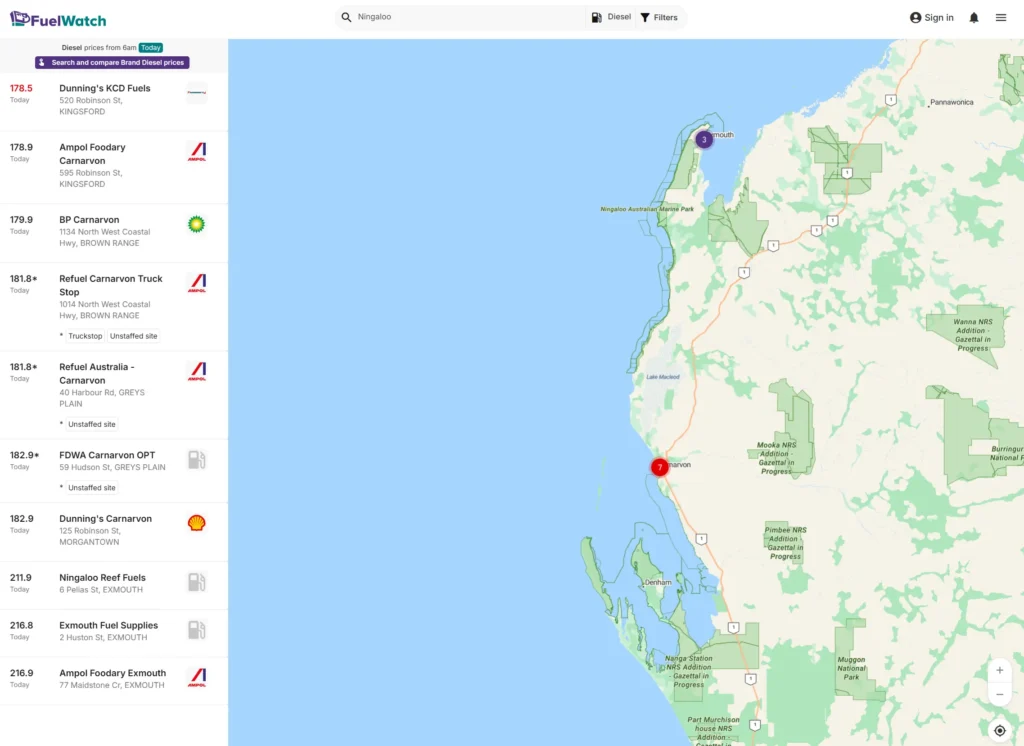Click the search magnifier icon
Image resolution: width=1024 pixels, height=746 pixels.
(345, 17)
